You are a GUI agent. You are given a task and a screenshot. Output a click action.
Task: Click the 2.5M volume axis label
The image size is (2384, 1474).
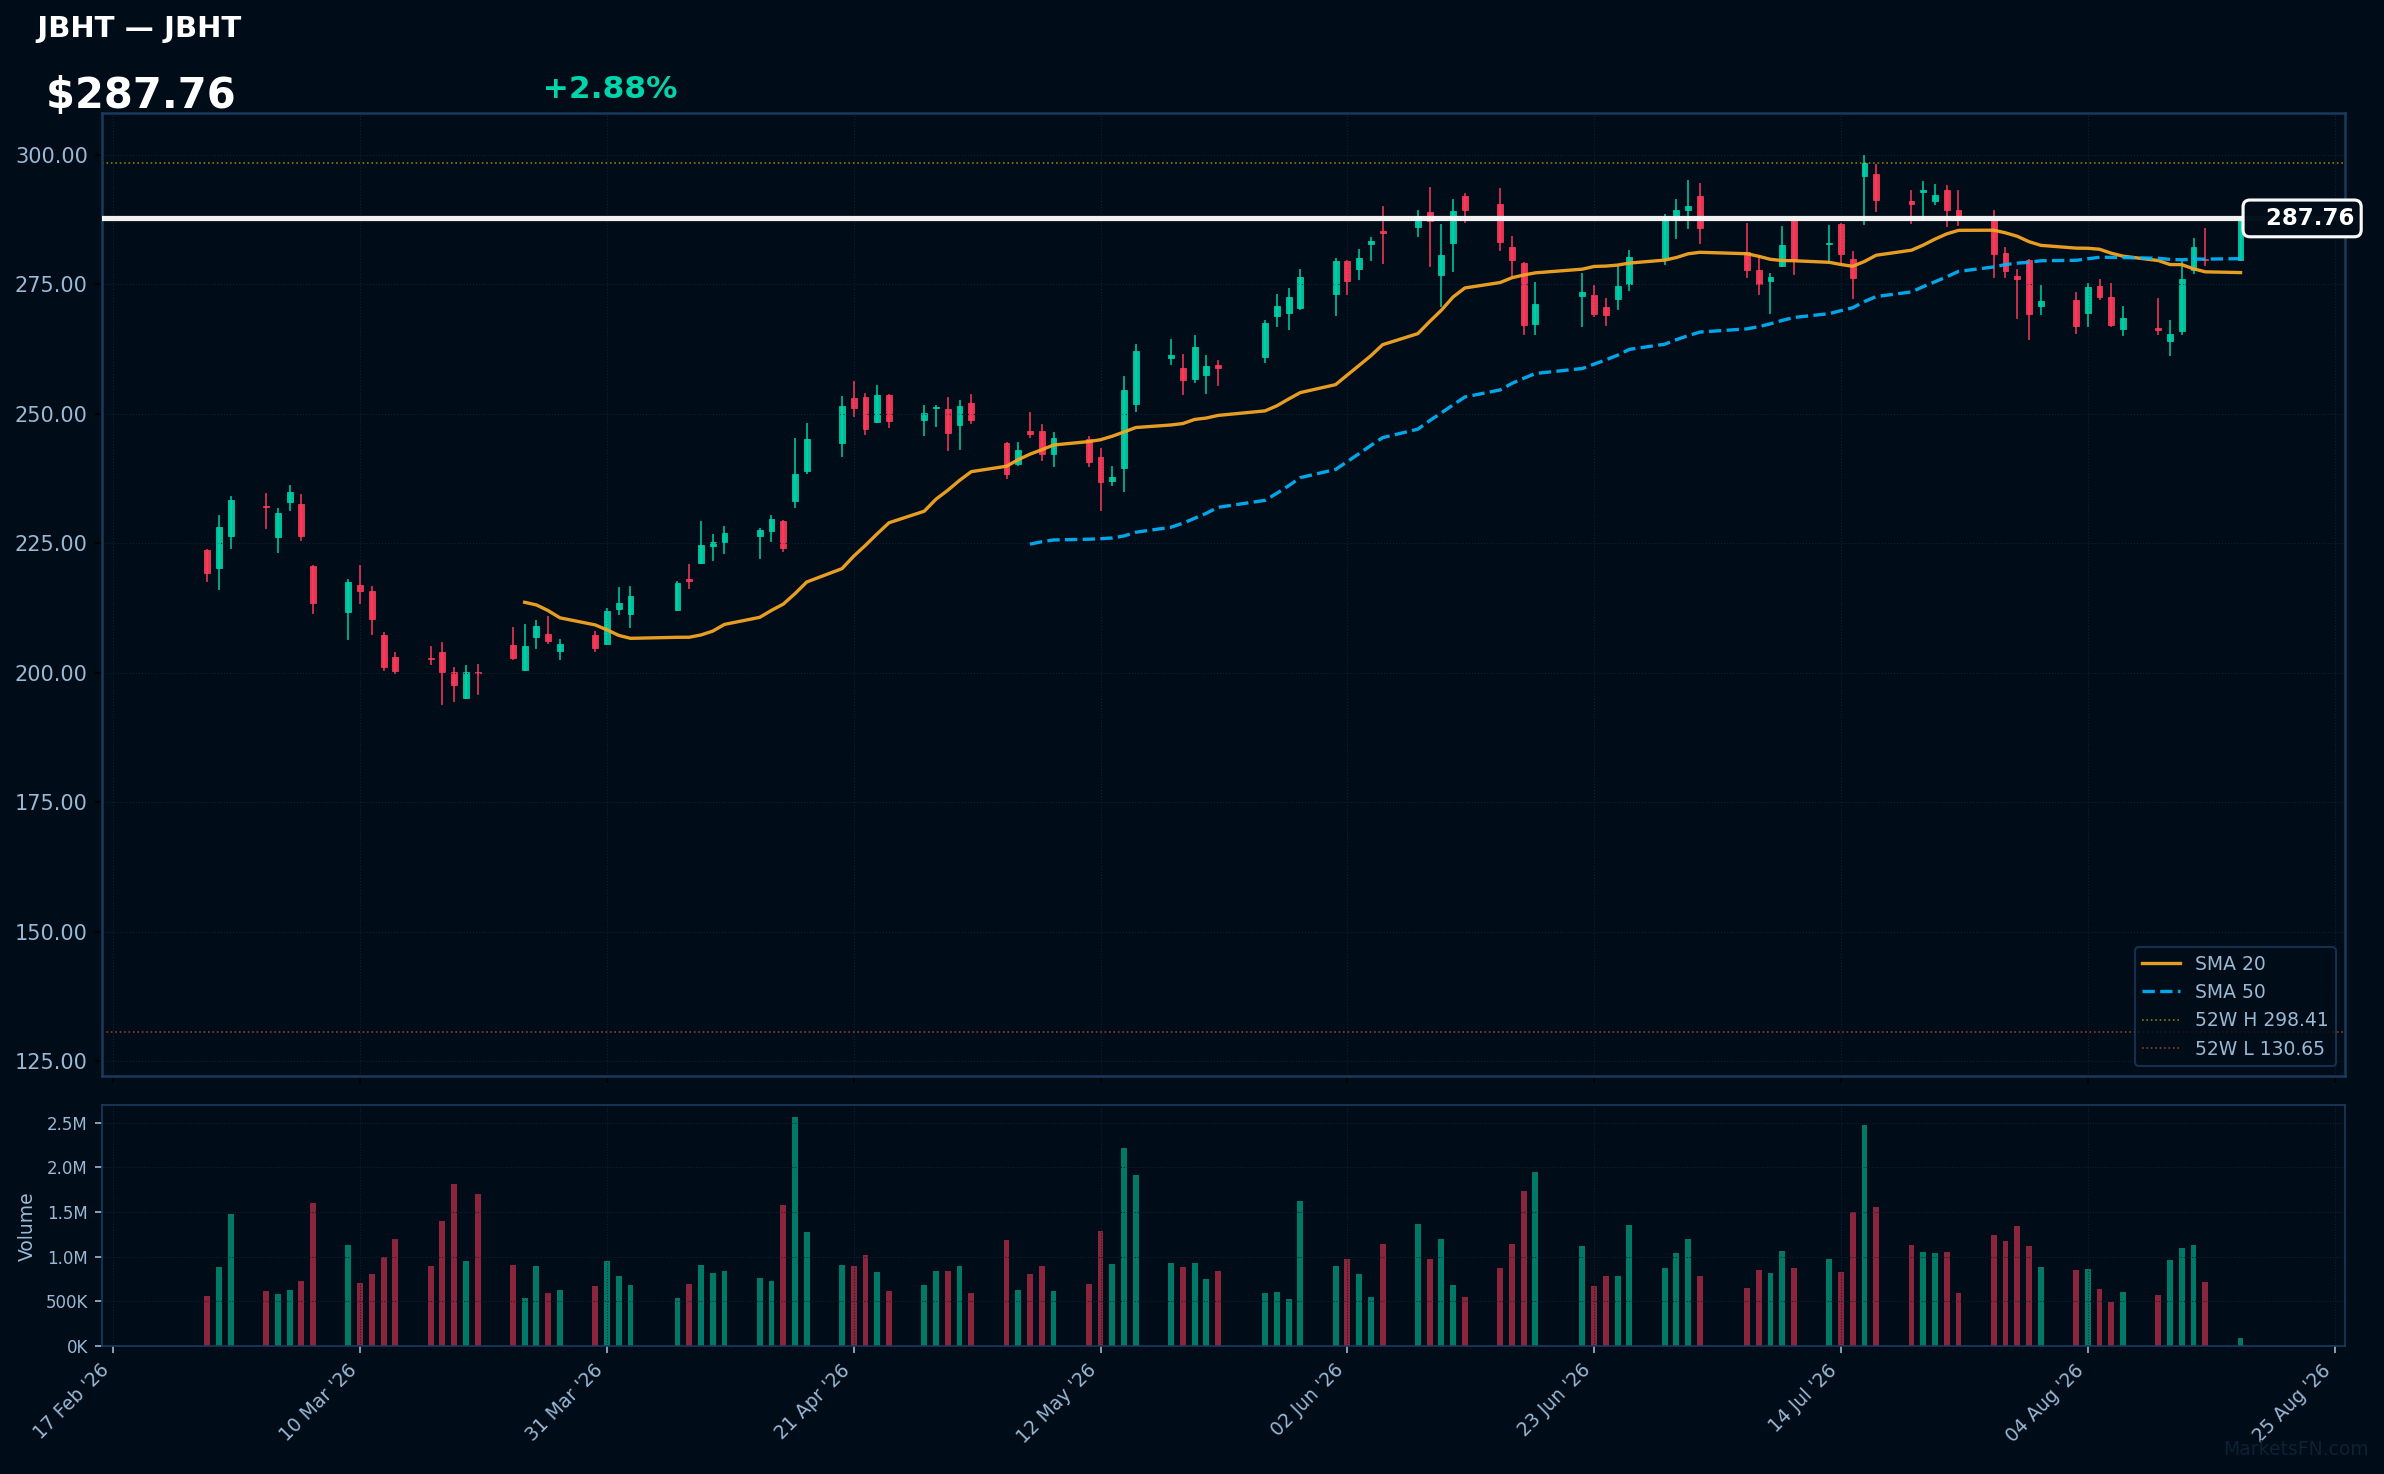tap(67, 1124)
